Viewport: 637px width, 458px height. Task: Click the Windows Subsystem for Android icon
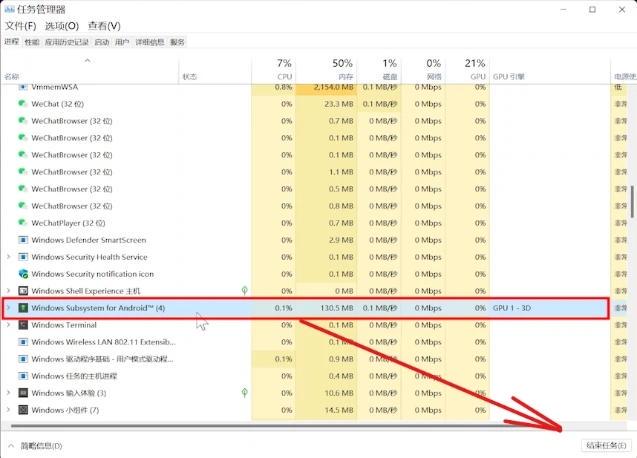[23, 308]
